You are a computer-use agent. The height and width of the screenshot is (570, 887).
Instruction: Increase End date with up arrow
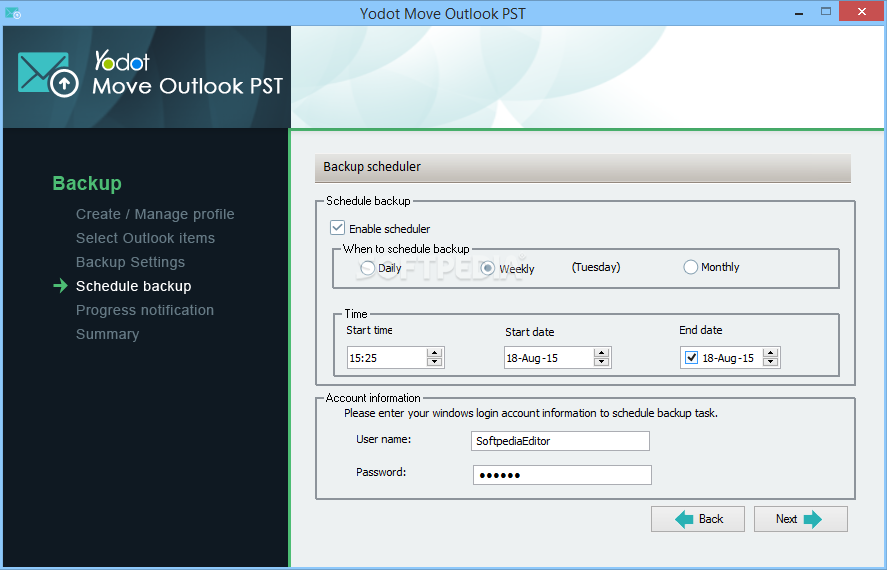[770, 353]
